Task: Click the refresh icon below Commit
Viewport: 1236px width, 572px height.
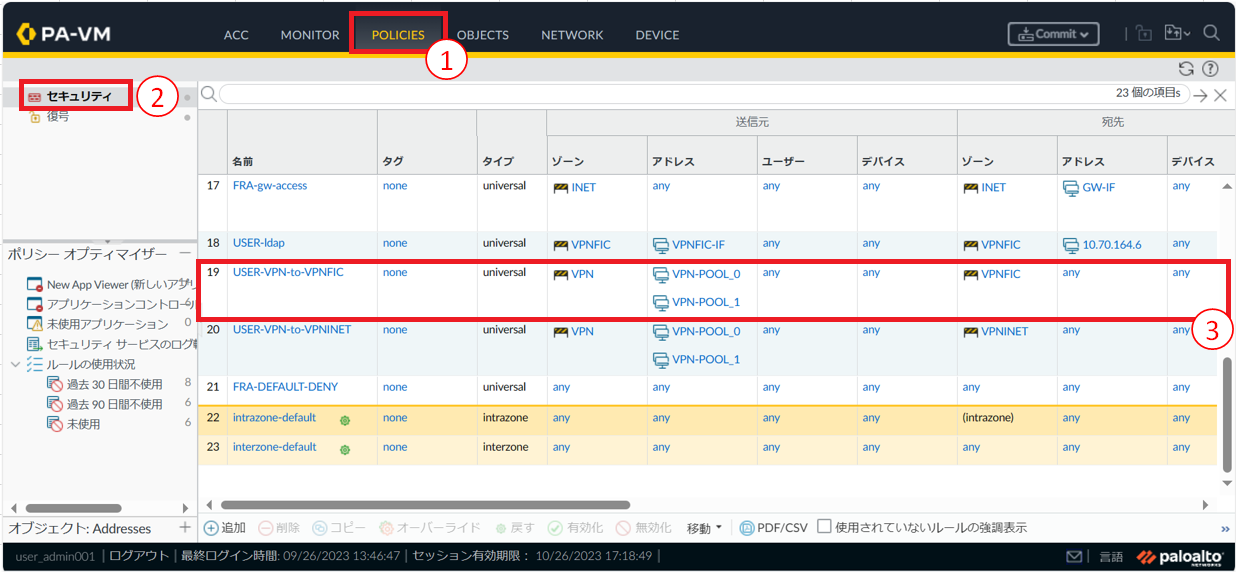Action: point(1186,68)
